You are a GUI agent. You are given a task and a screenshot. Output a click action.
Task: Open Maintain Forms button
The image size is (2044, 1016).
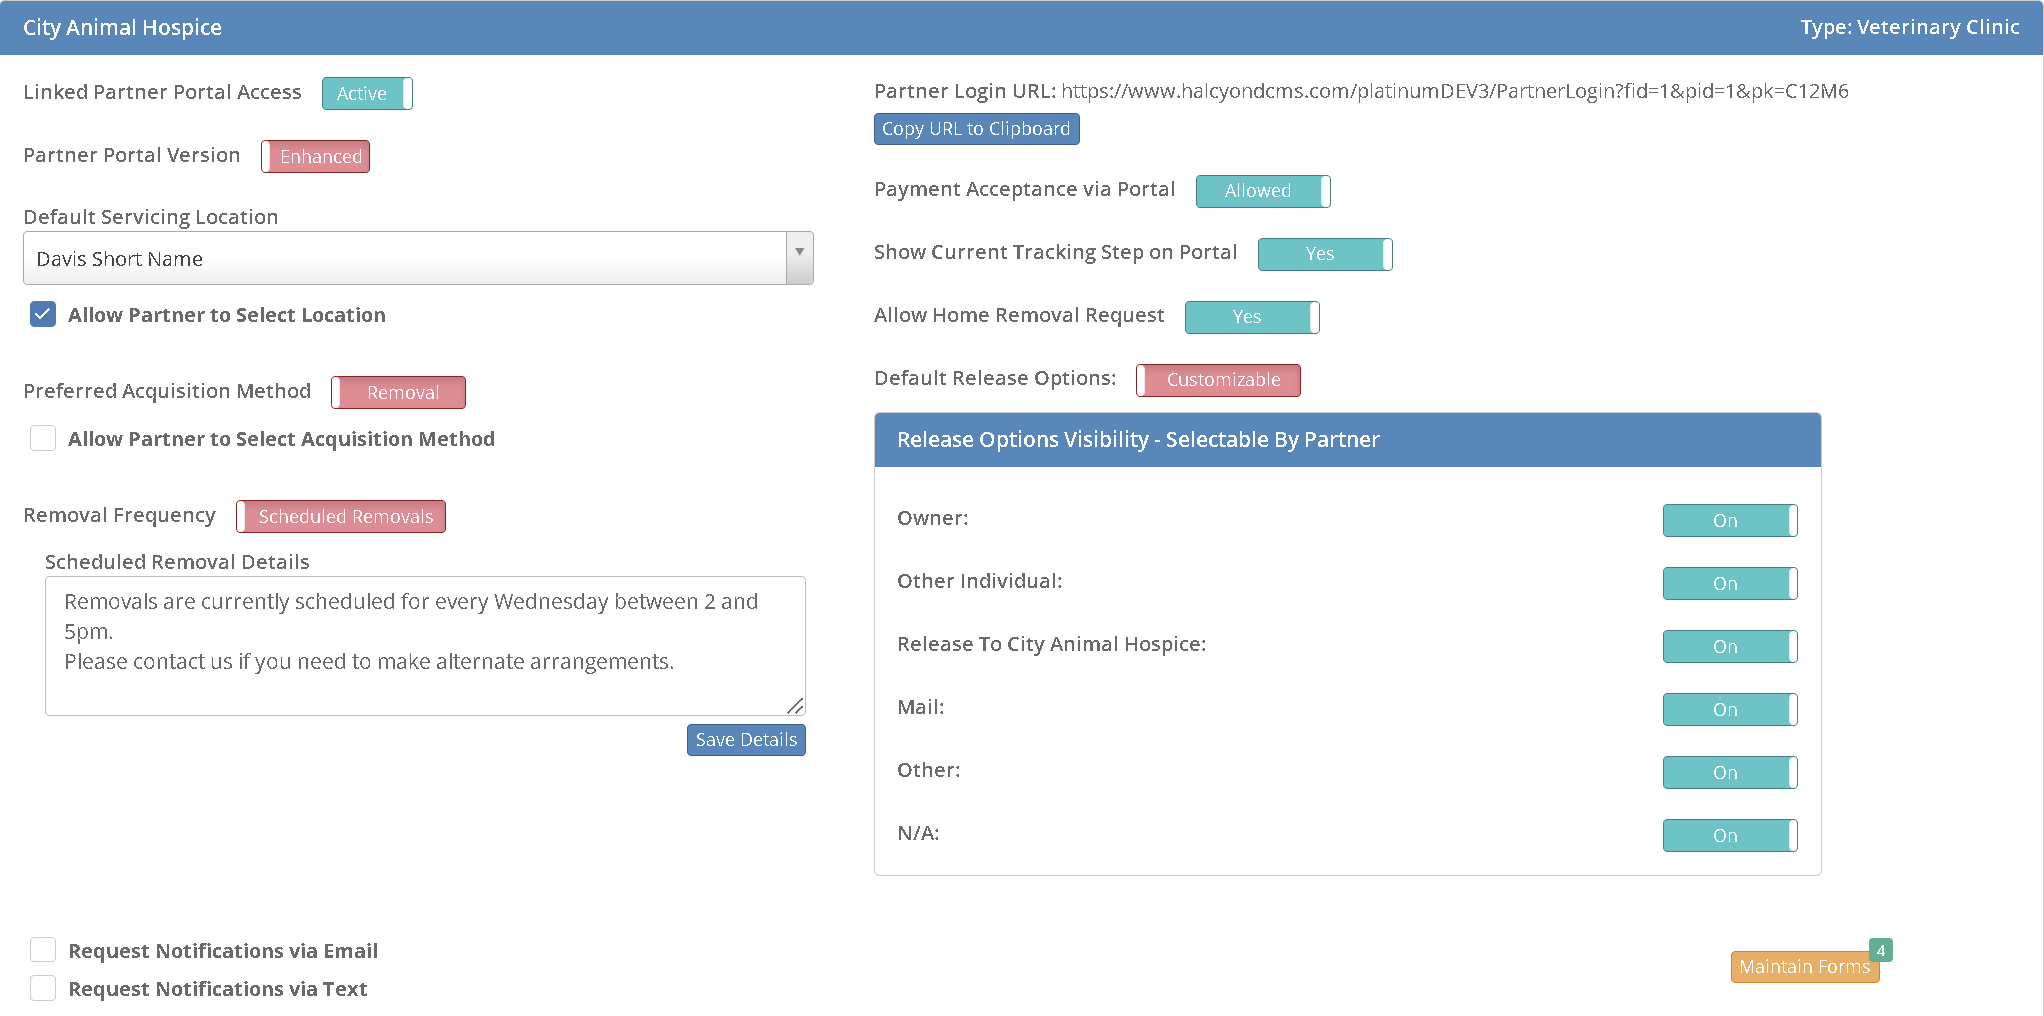point(1804,967)
